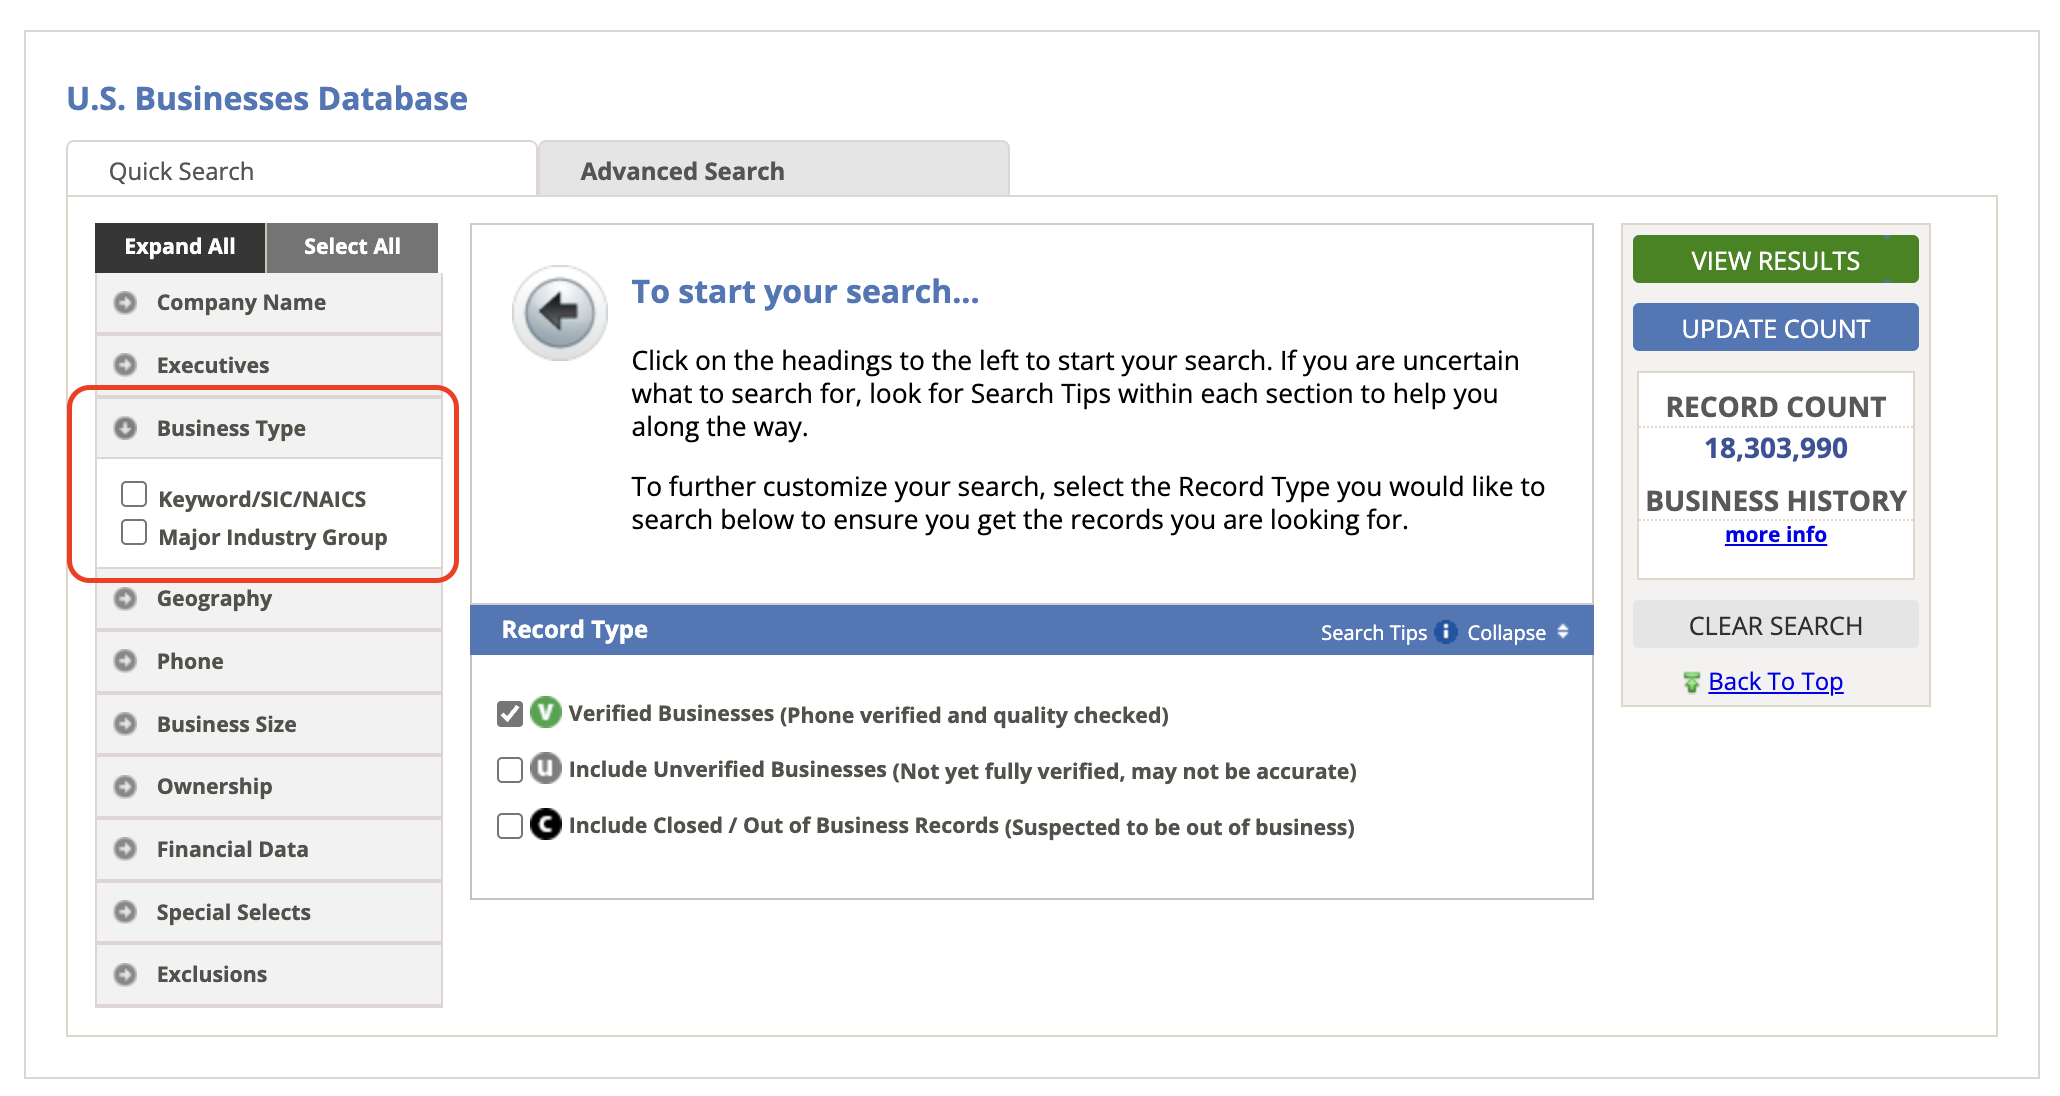
Task: Click the Ownership expand arrow icon
Action: [x=125, y=786]
